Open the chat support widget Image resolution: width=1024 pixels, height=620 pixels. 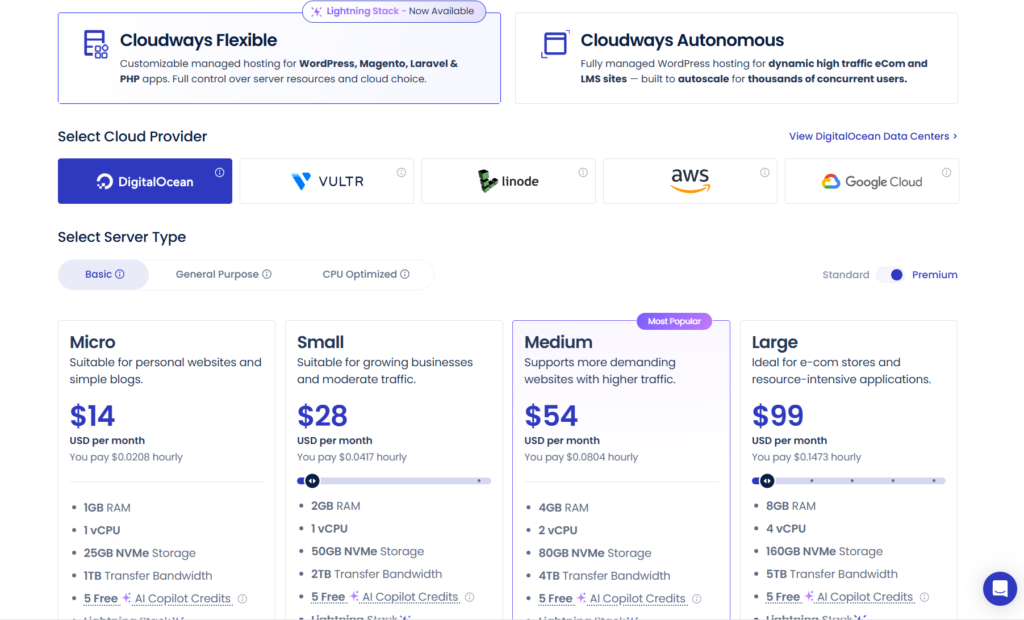pyautogui.click(x=999, y=589)
